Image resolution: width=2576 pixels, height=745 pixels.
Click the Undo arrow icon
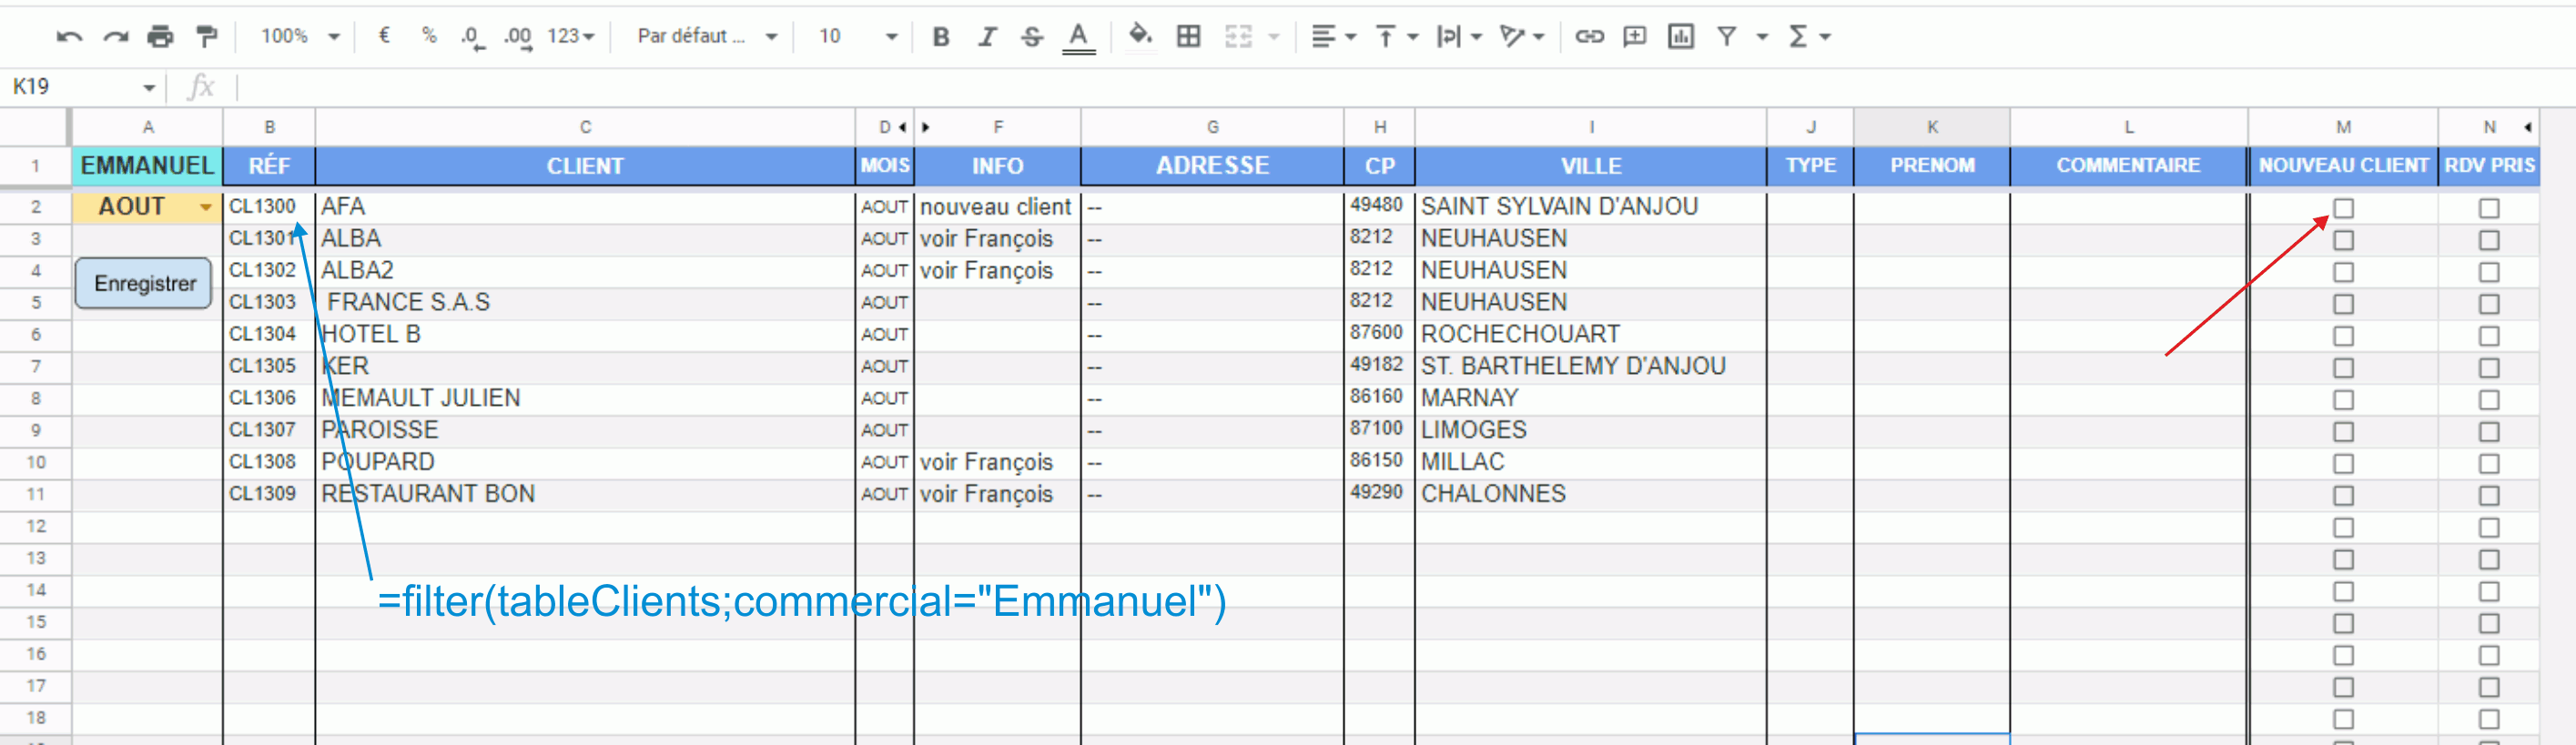[x=69, y=37]
